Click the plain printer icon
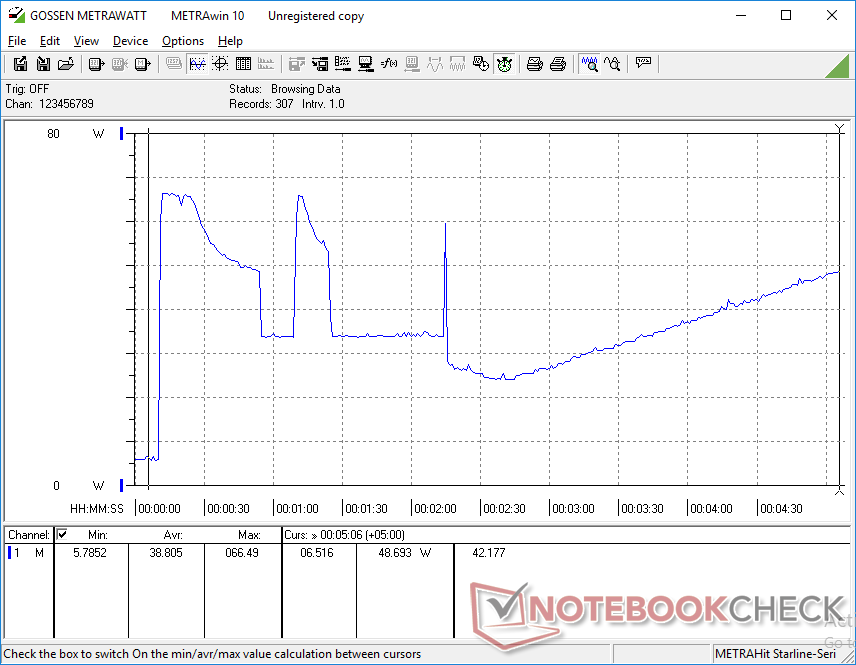 [557, 64]
